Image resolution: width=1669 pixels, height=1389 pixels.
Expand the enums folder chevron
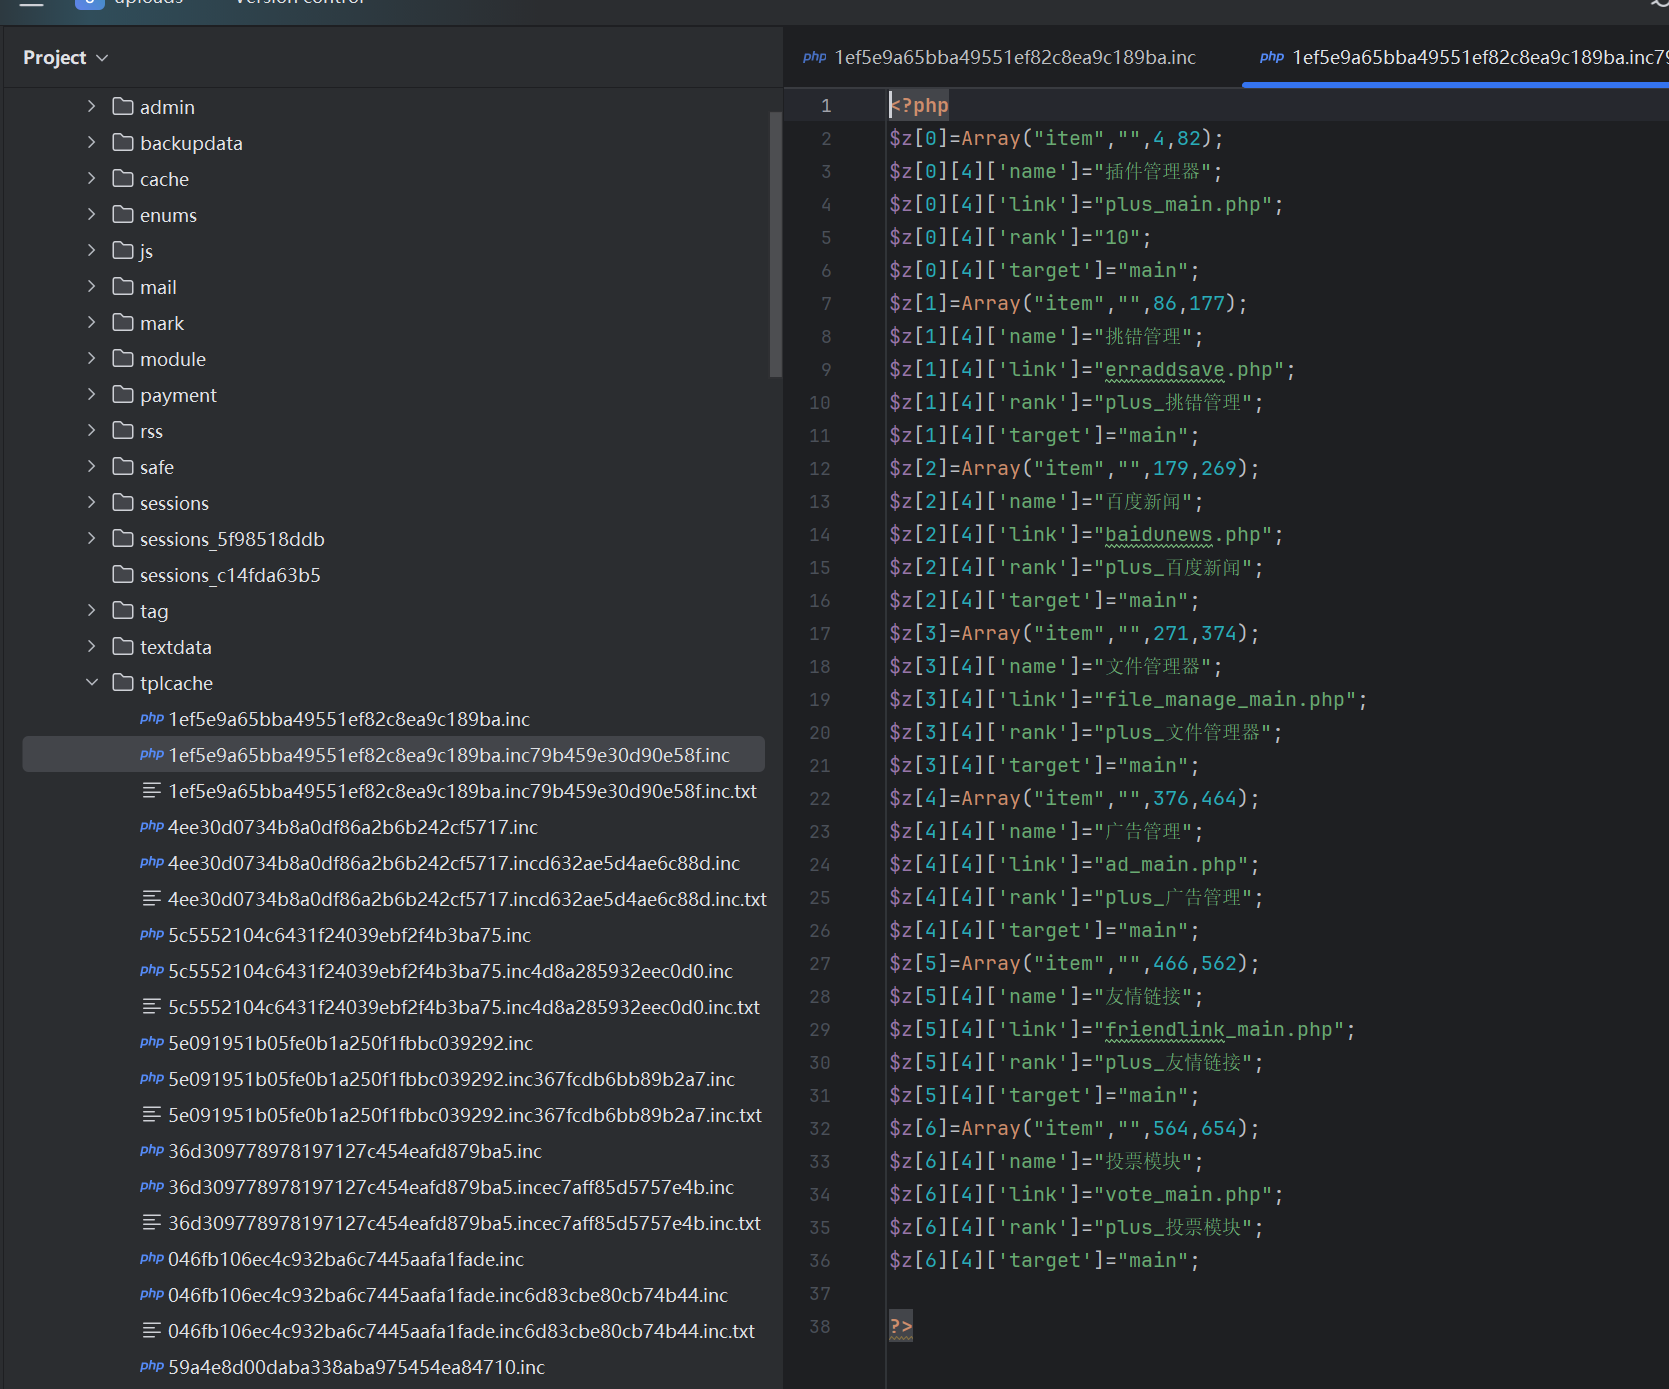tap(92, 214)
